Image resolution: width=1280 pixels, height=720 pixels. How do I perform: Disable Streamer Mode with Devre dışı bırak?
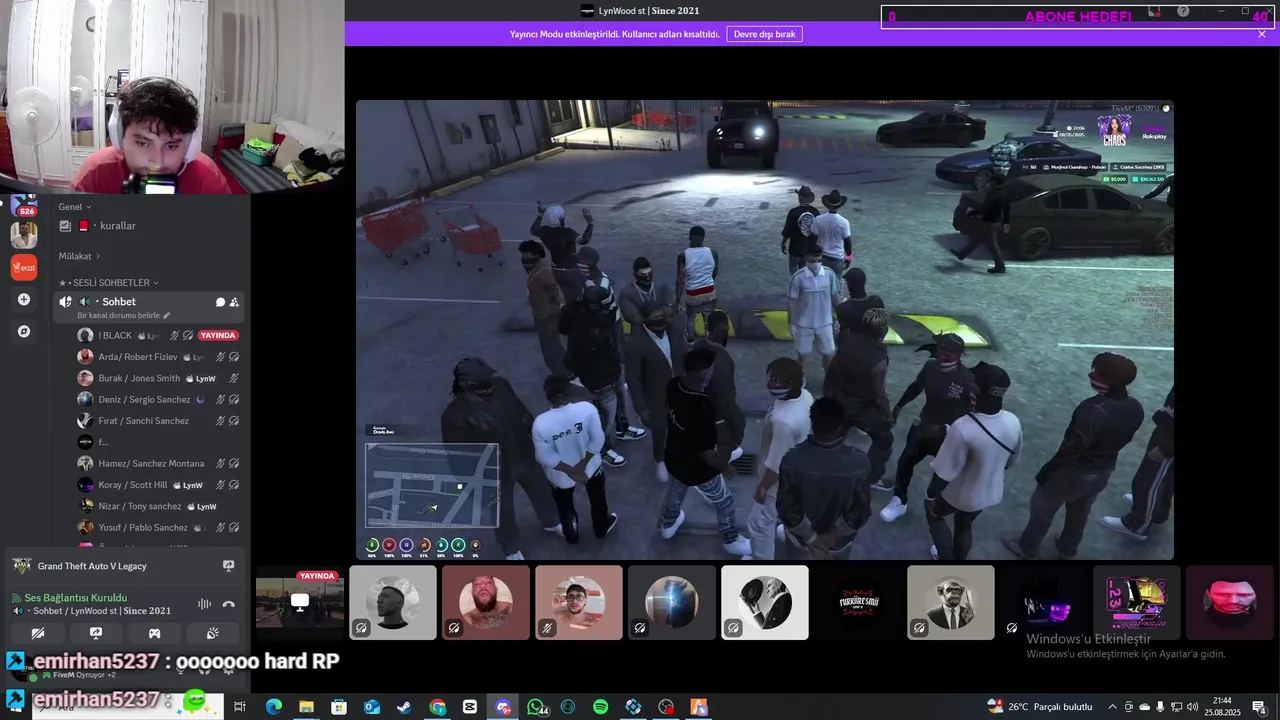tap(765, 34)
